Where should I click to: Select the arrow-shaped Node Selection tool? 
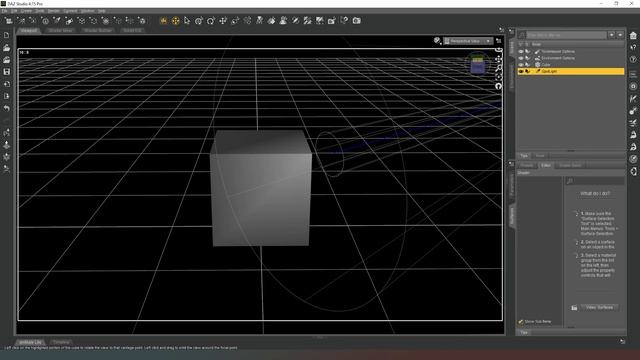click(x=187, y=20)
